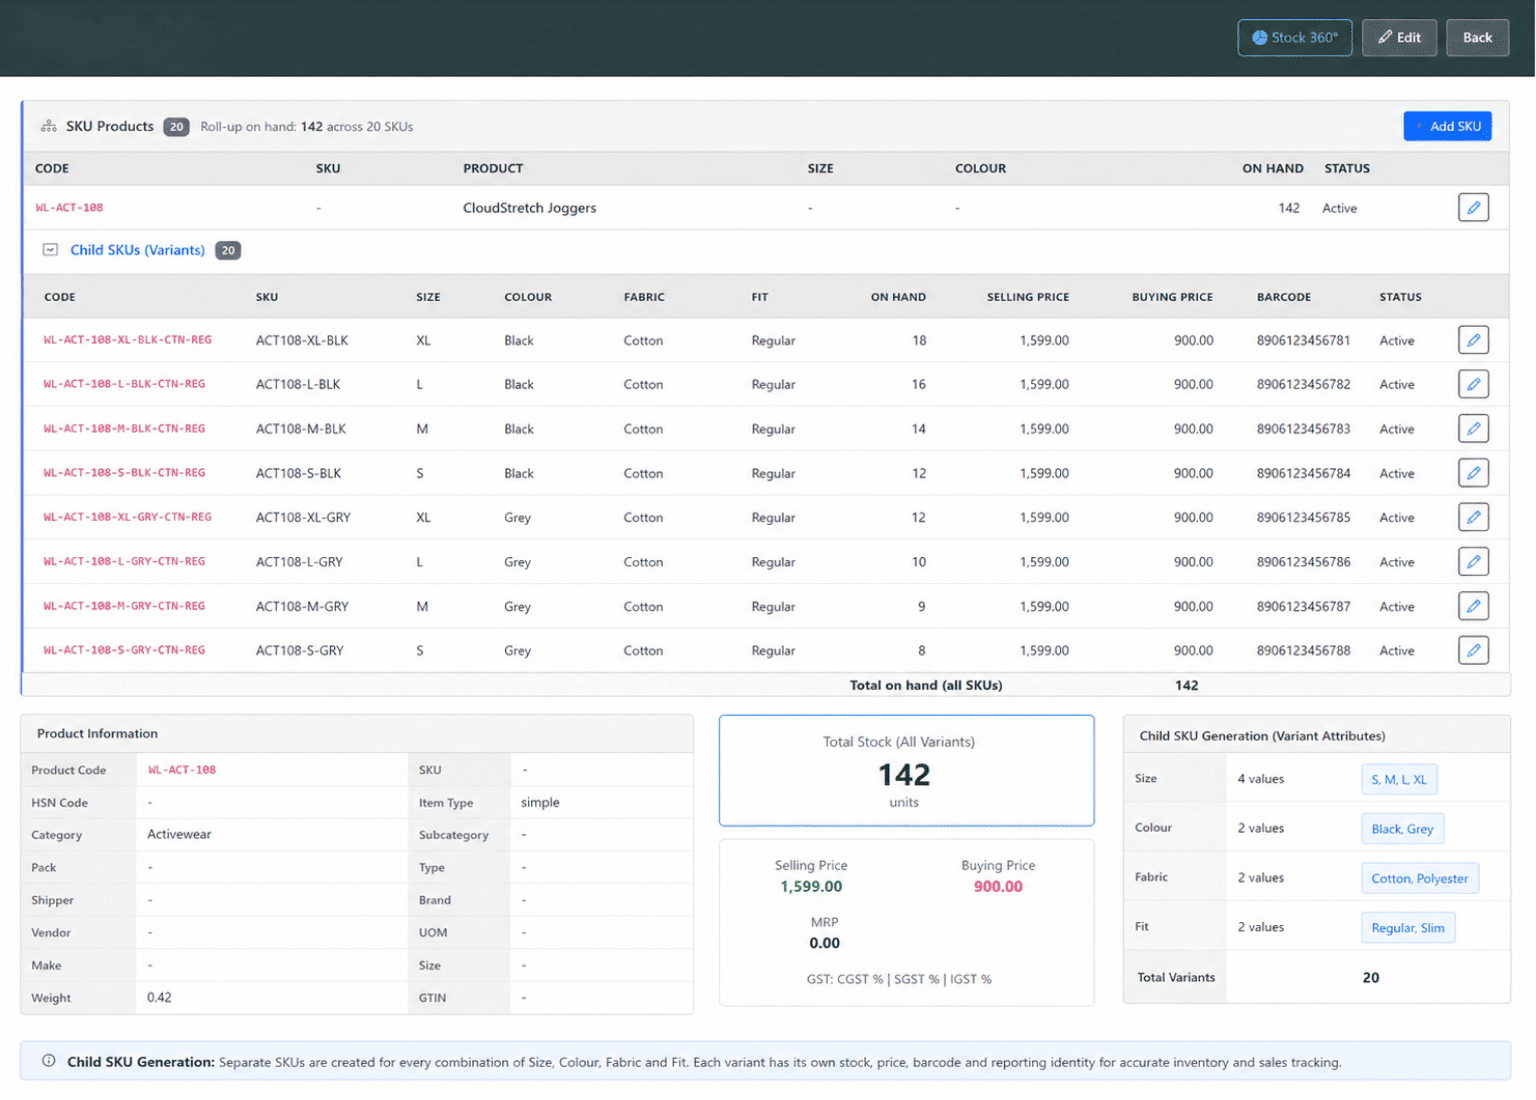
Task: Edit variant ACT108-L-BLK pencil icon
Action: point(1473,384)
